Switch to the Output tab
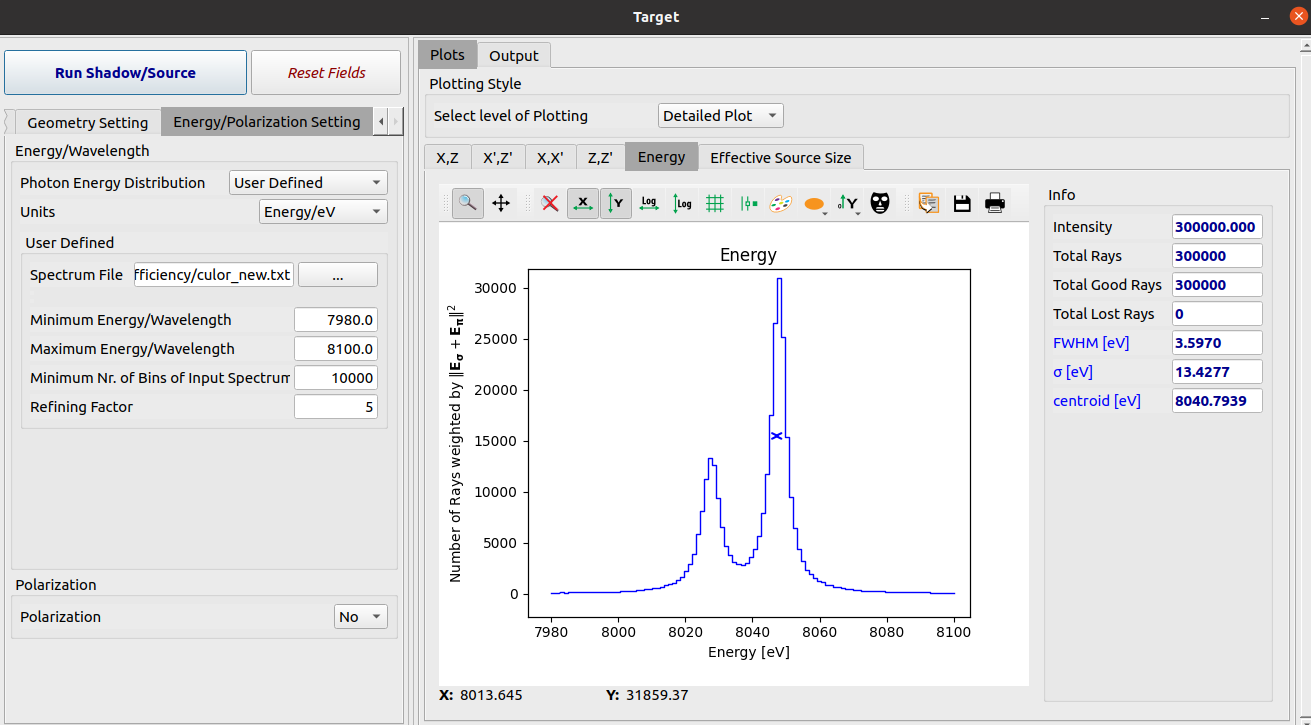The height and width of the screenshot is (725, 1311). [x=514, y=56]
